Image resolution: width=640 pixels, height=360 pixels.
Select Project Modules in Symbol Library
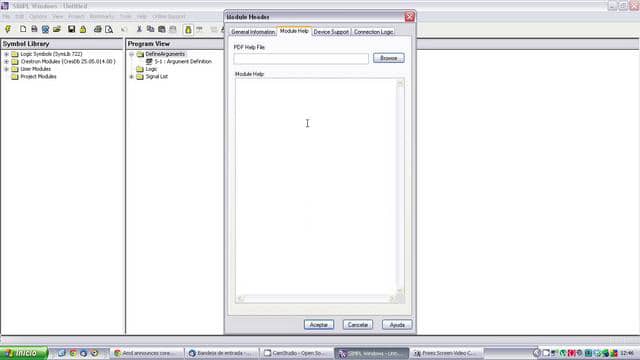(38, 77)
